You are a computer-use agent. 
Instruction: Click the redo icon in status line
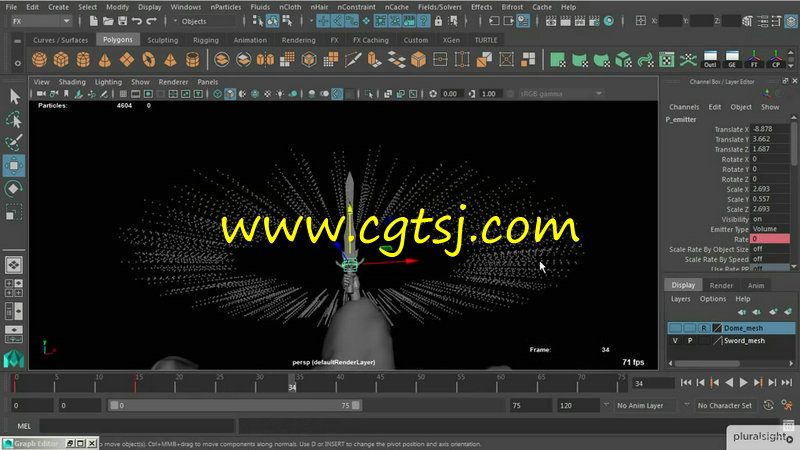click(x=152, y=21)
